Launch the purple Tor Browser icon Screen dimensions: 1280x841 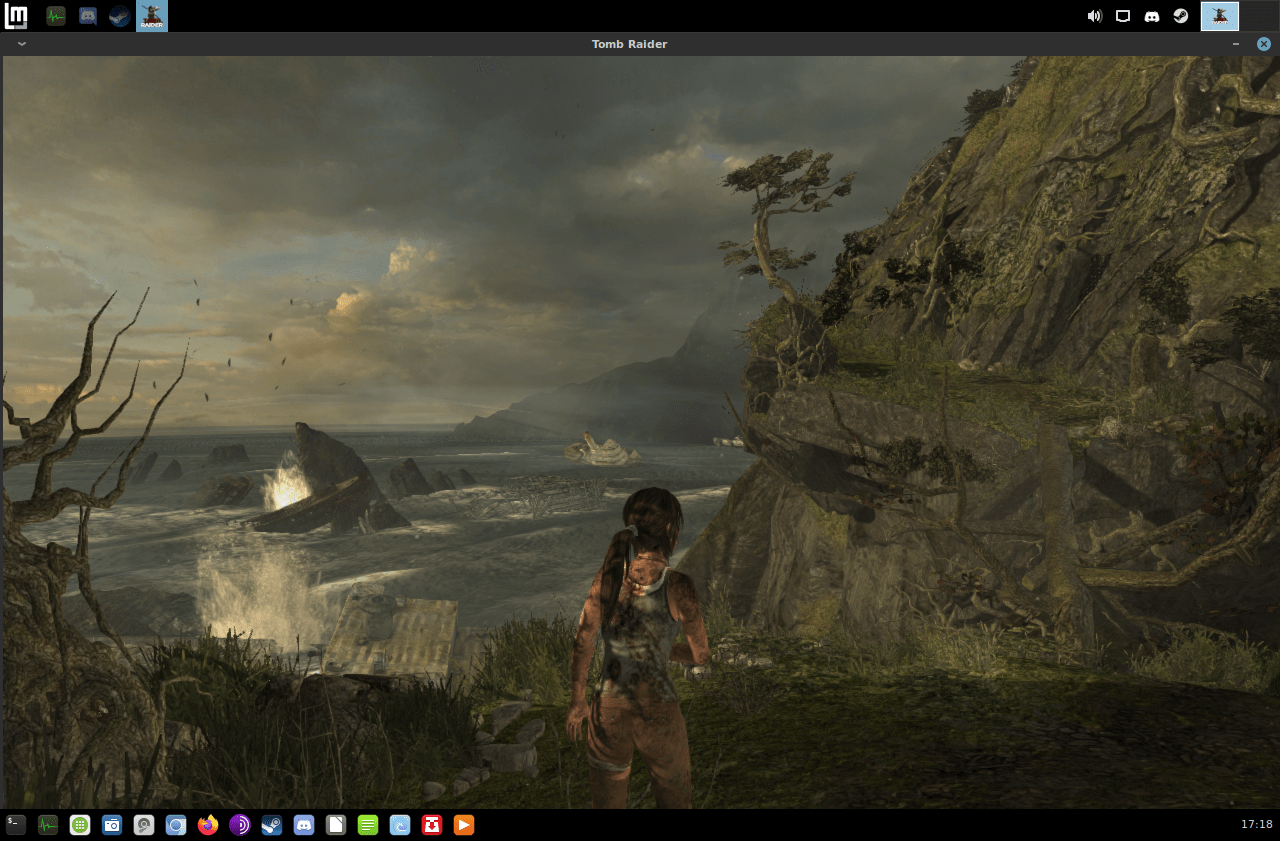240,825
